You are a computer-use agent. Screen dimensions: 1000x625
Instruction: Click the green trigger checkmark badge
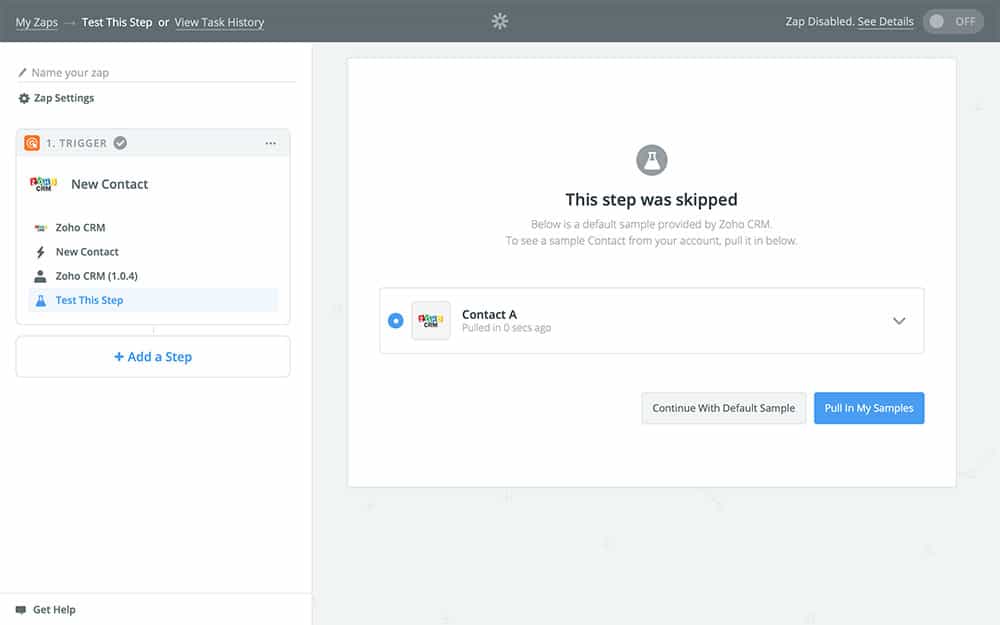click(120, 143)
